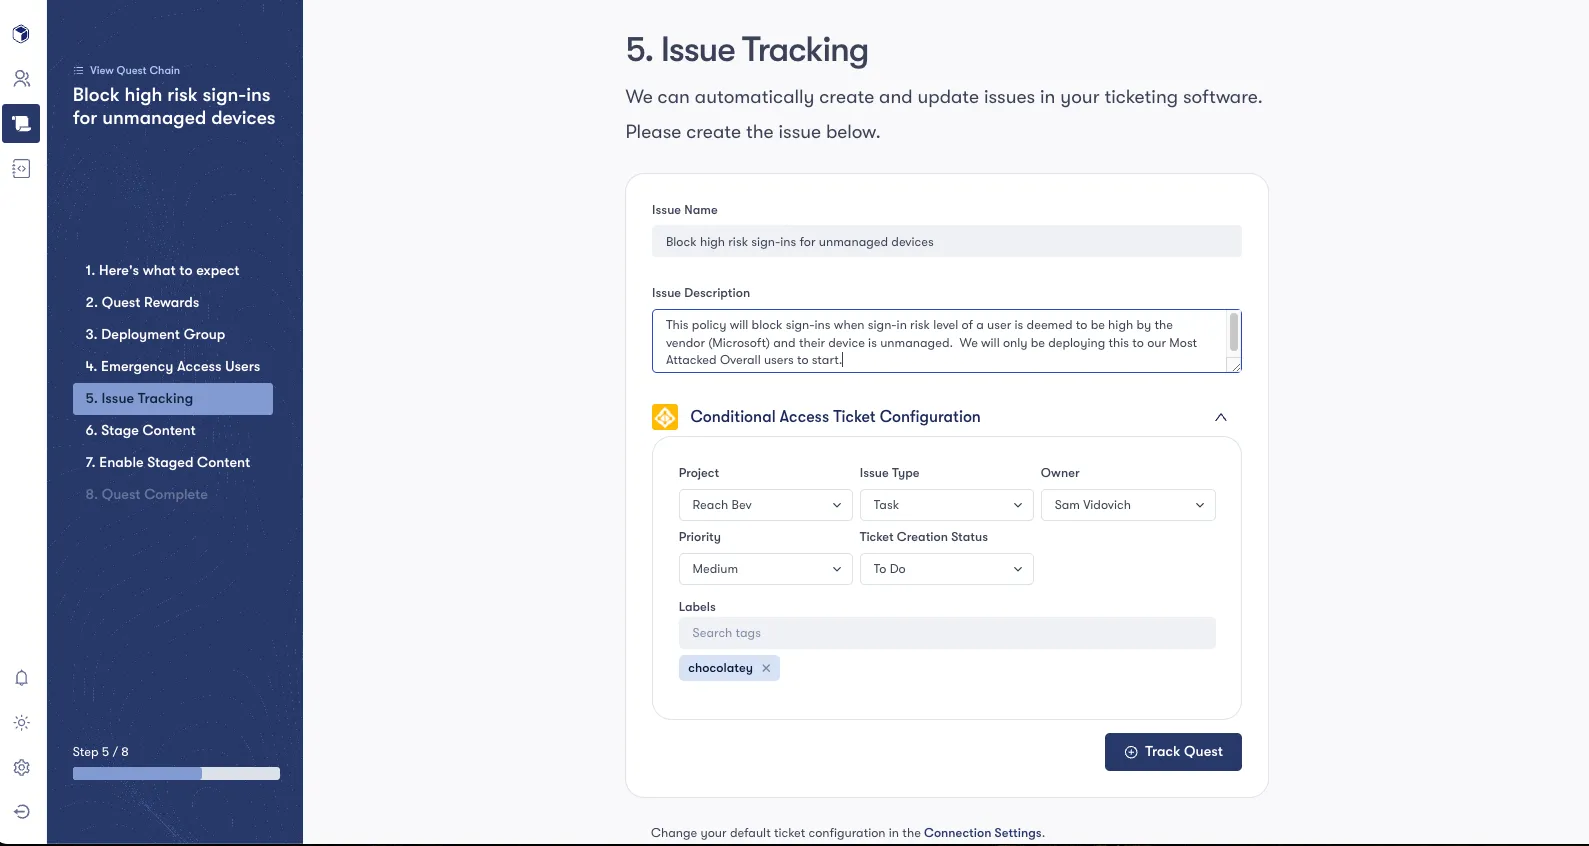The width and height of the screenshot is (1589, 846).
Task: Click the View Quest Chain list icon
Action: 78,70
